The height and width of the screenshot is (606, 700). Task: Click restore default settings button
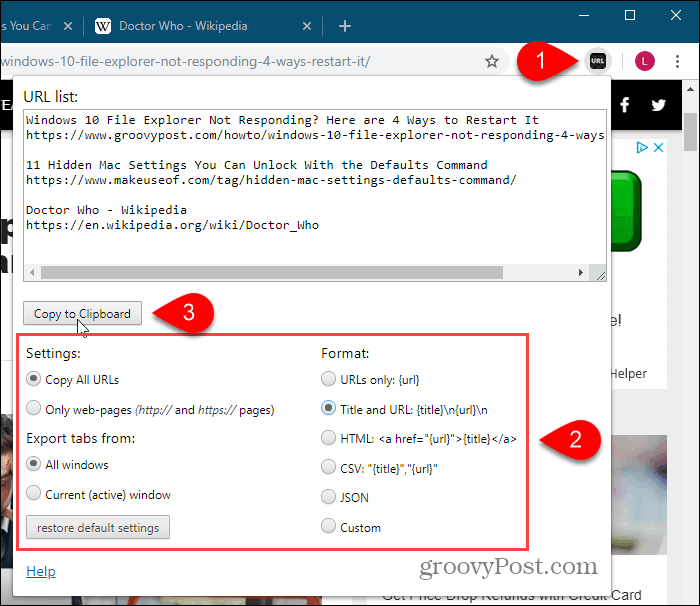pyautogui.click(x=98, y=527)
